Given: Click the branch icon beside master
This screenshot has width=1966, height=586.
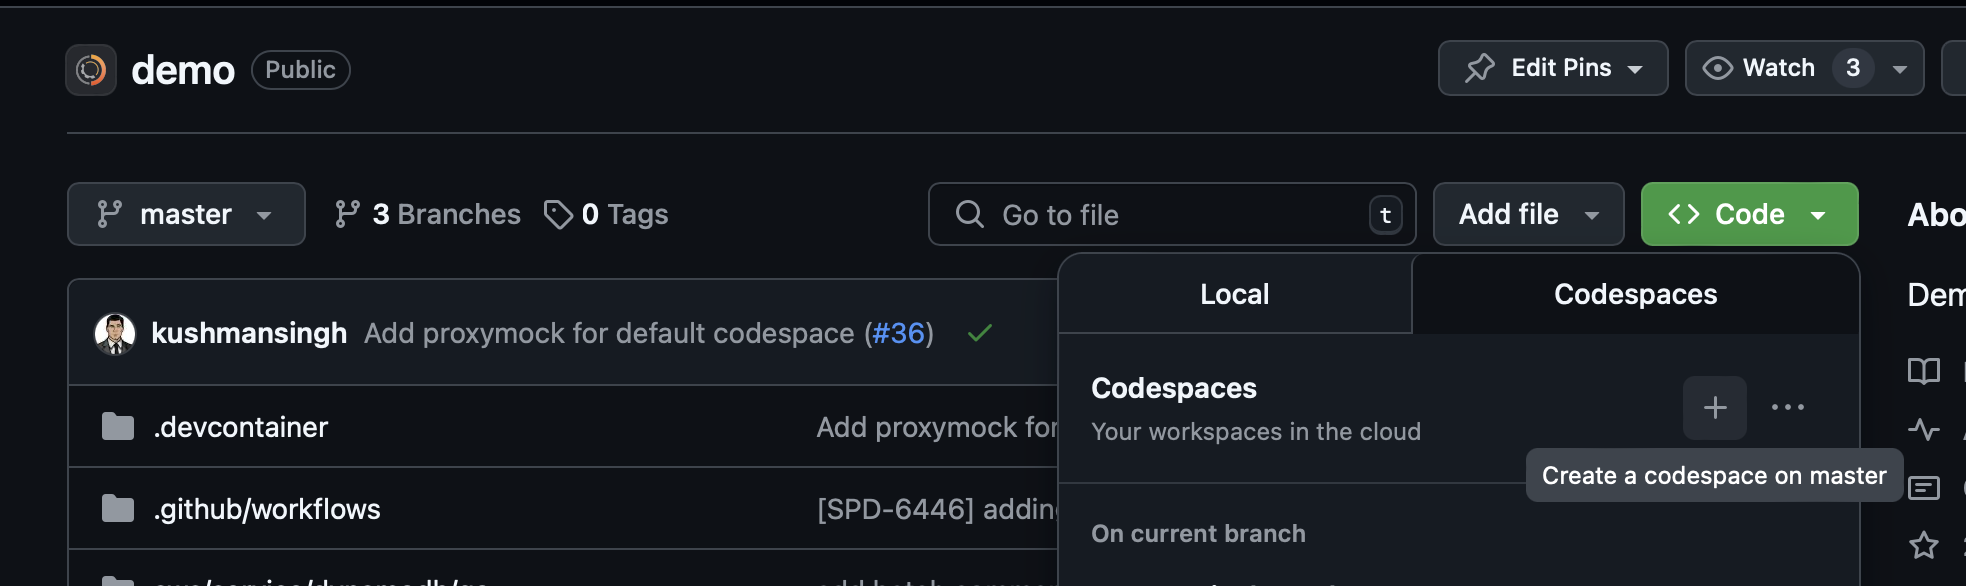Looking at the screenshot, I should coord(109,214).
